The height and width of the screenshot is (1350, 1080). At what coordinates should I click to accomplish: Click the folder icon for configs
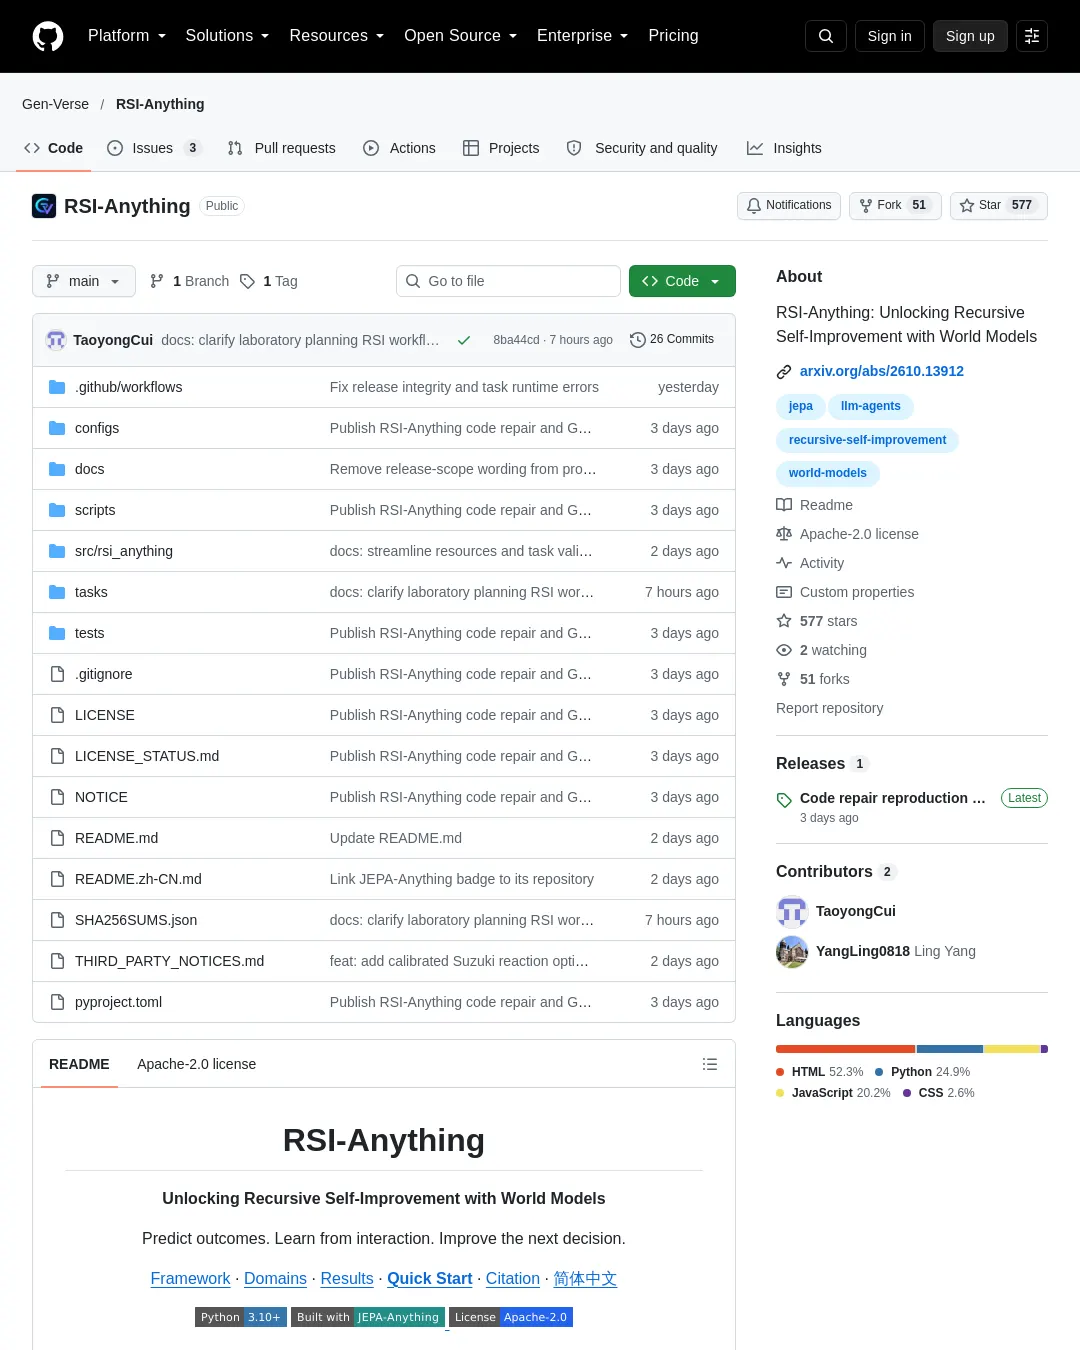(x=57, y=428)
